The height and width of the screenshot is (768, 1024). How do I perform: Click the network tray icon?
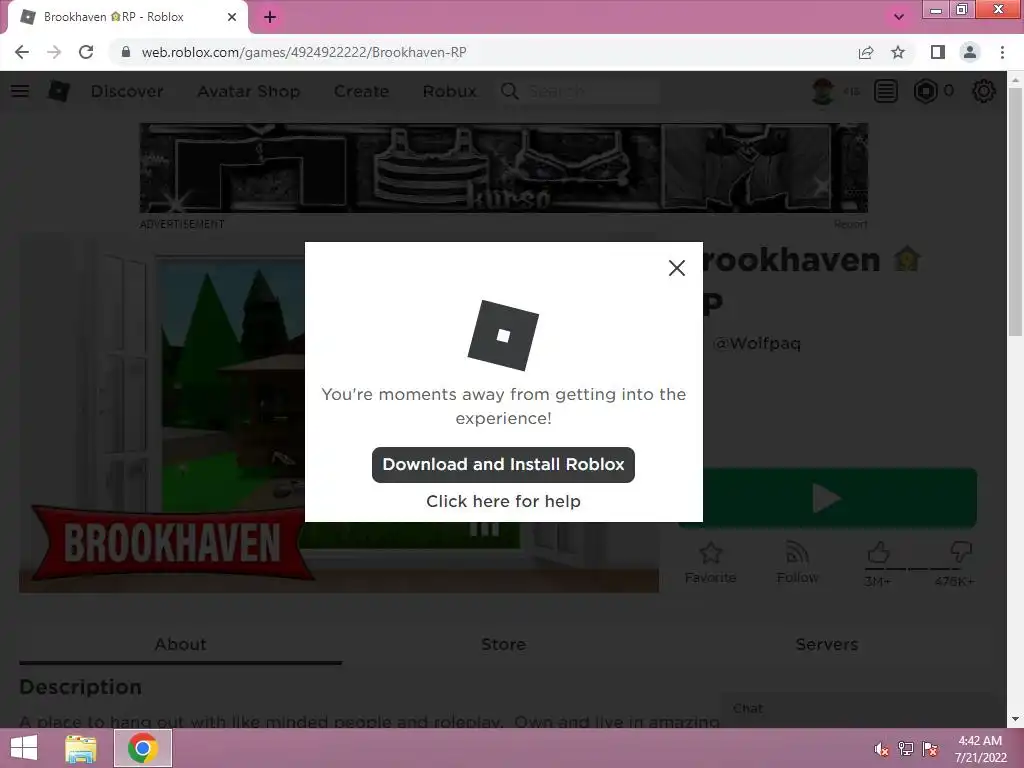[906, 749]
